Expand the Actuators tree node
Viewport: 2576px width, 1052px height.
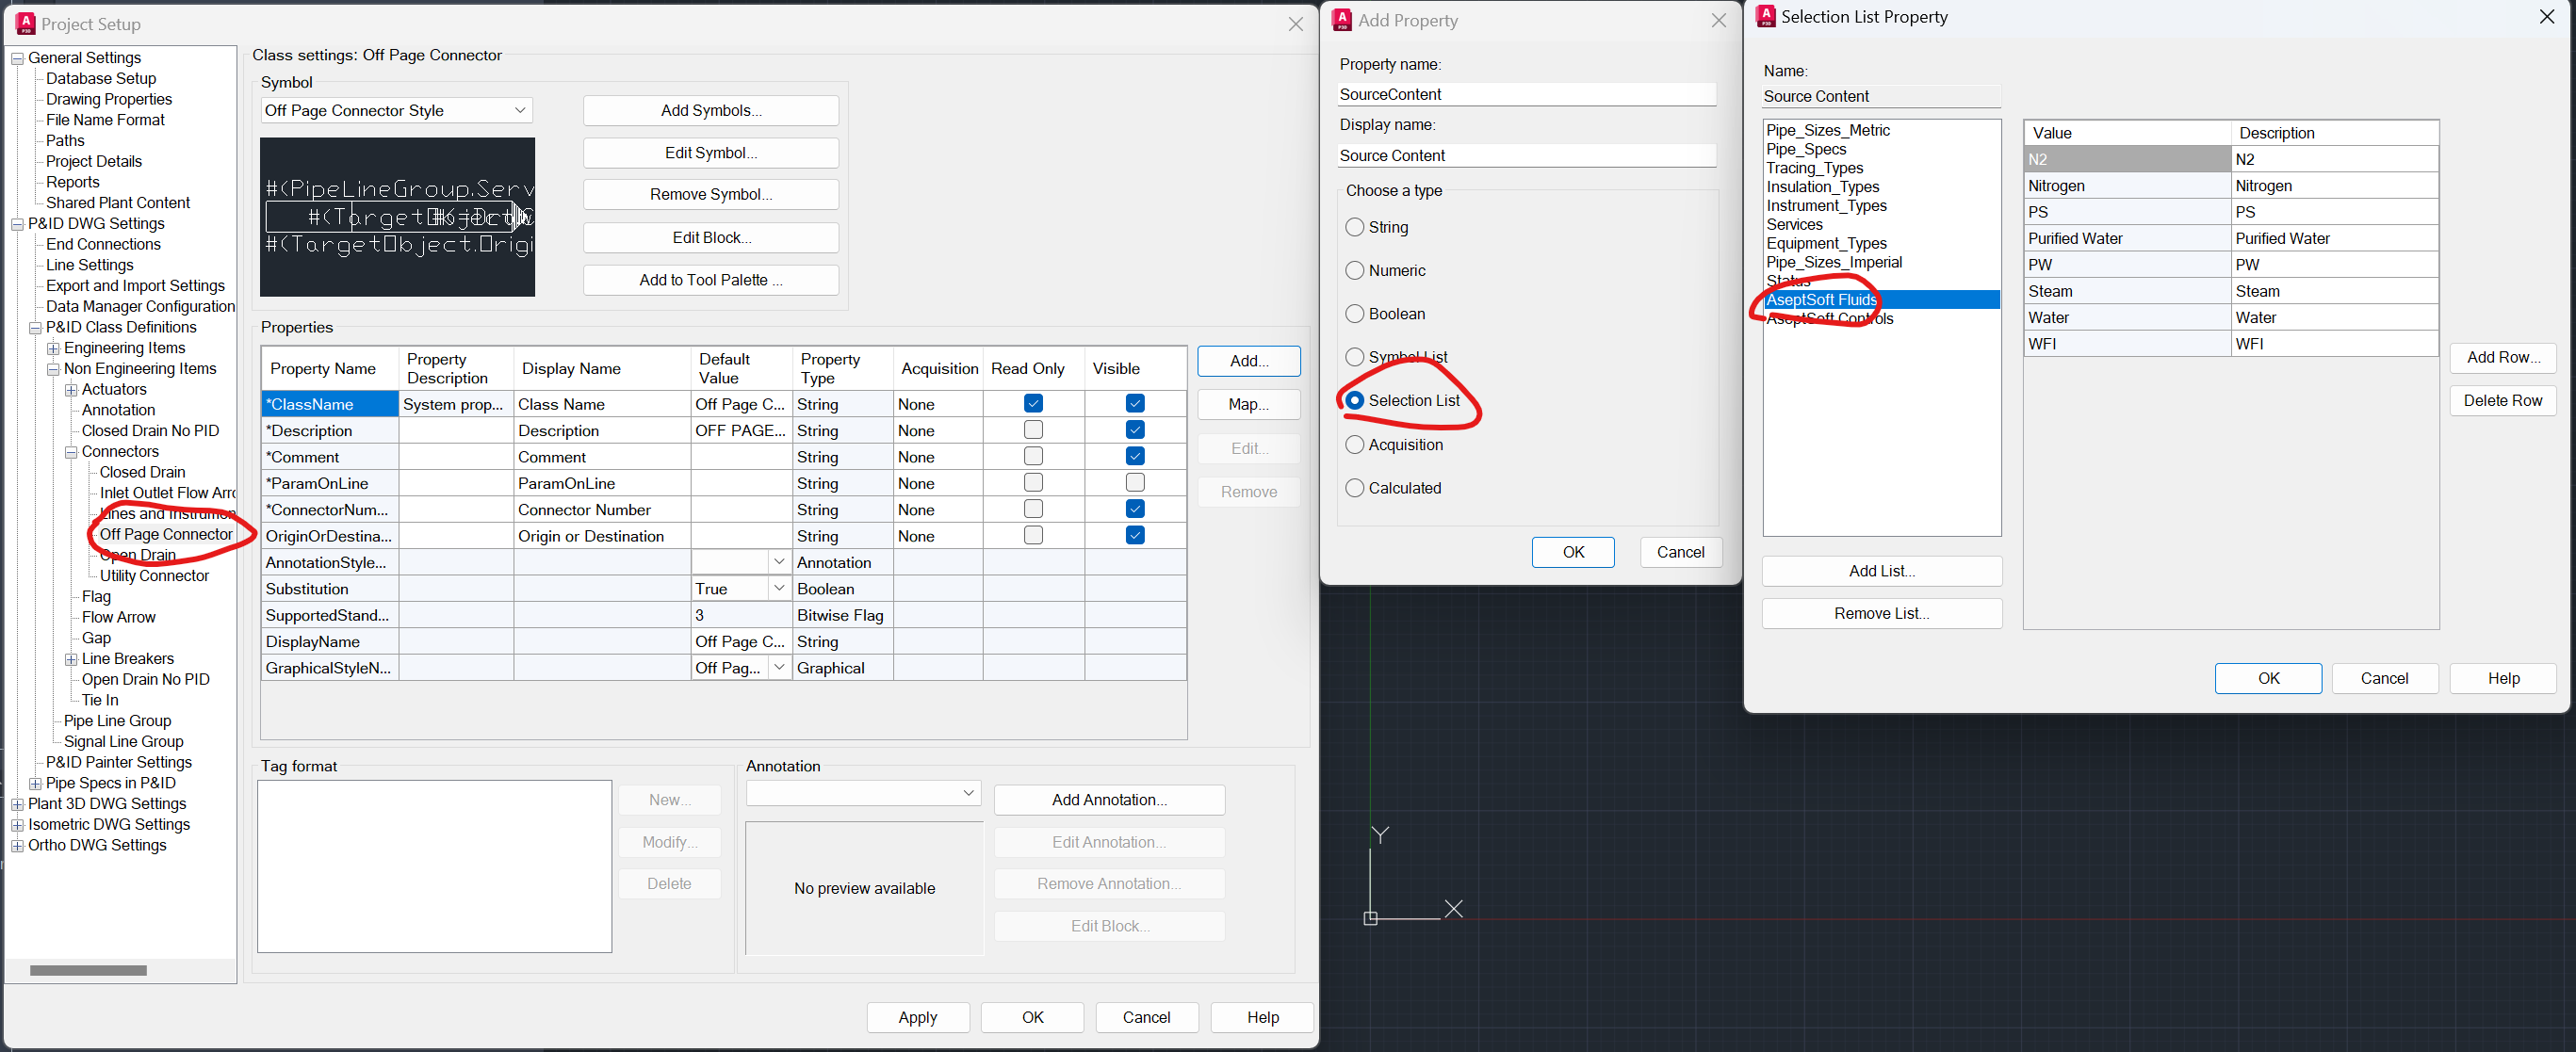(x=71, y=390)
